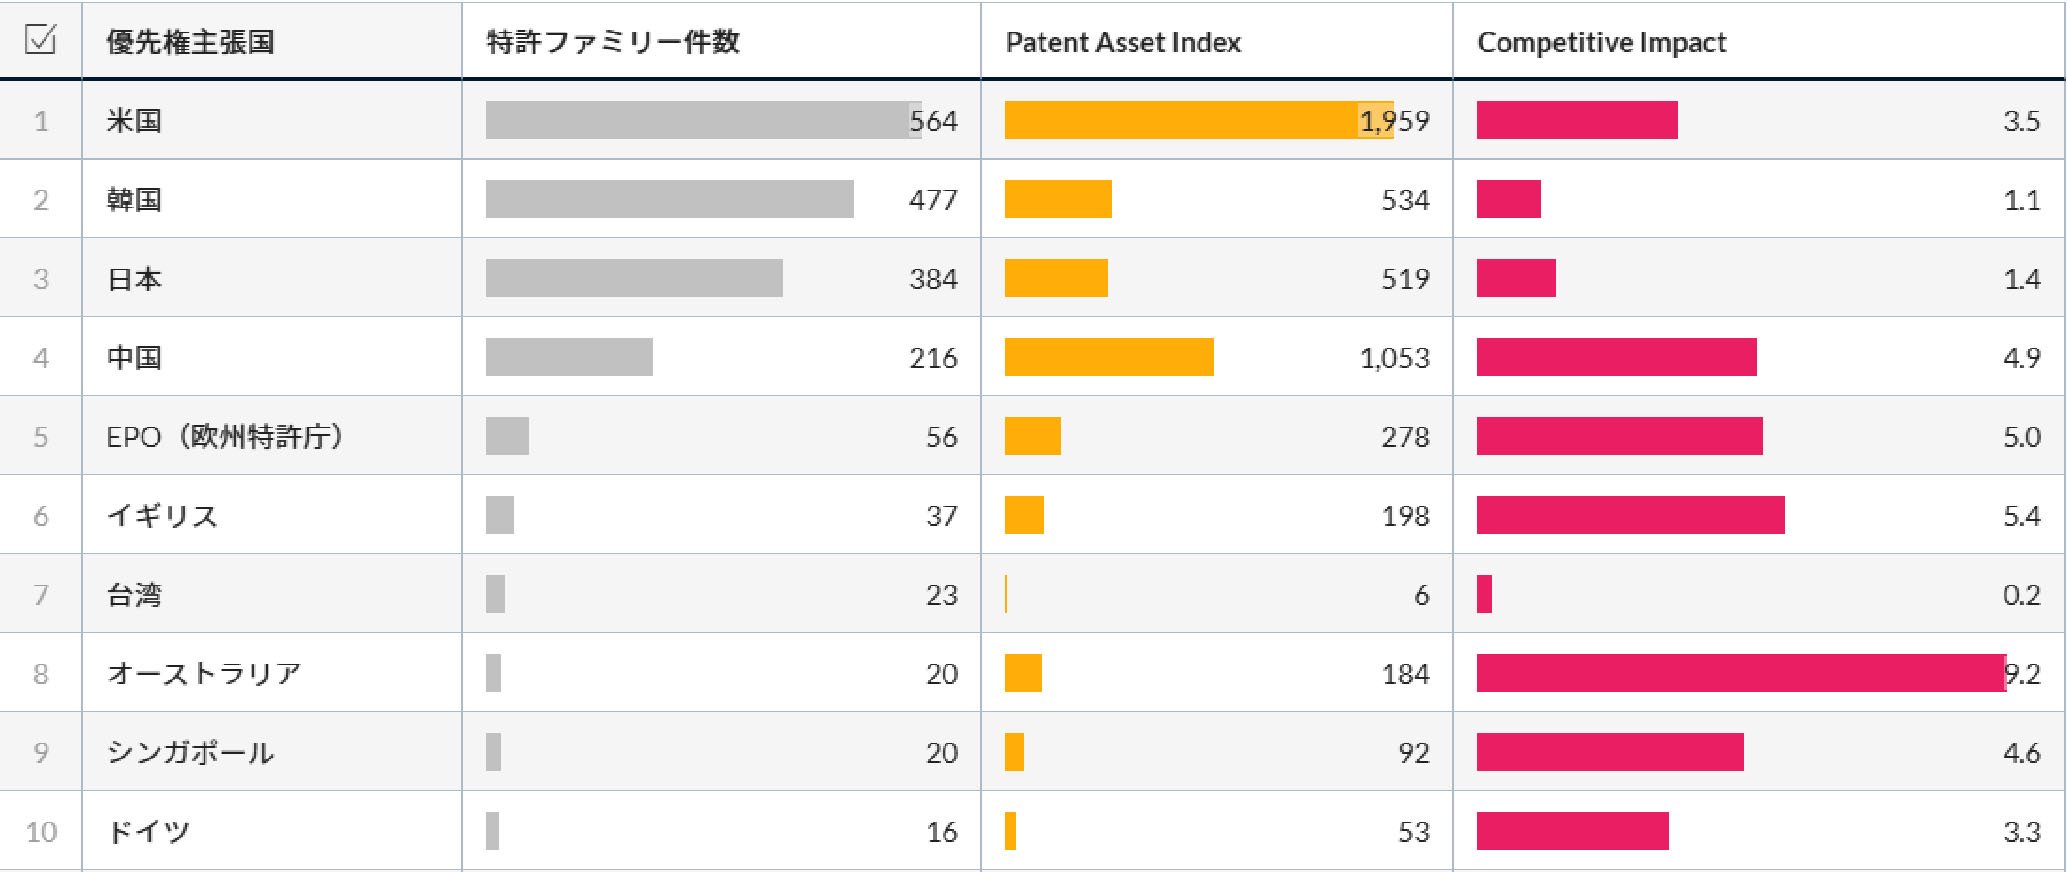Click the gray patent family bar for 米国

pos(700,120)
